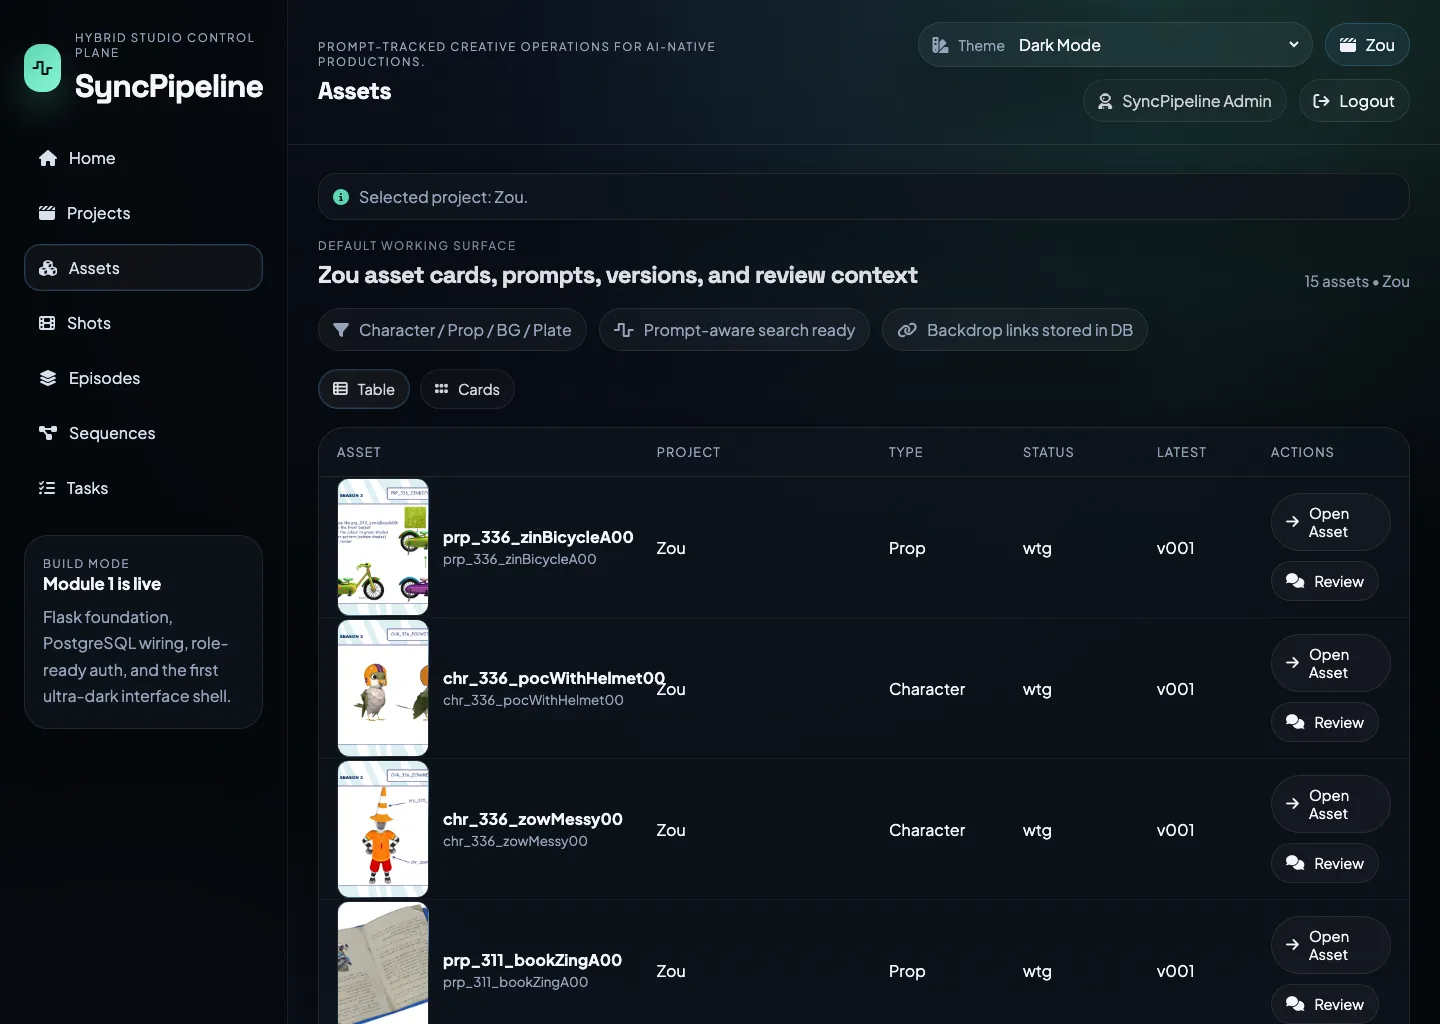
Task: Click the asset name chr_336_zowMessy00
Action: click(x=533, y=819)
